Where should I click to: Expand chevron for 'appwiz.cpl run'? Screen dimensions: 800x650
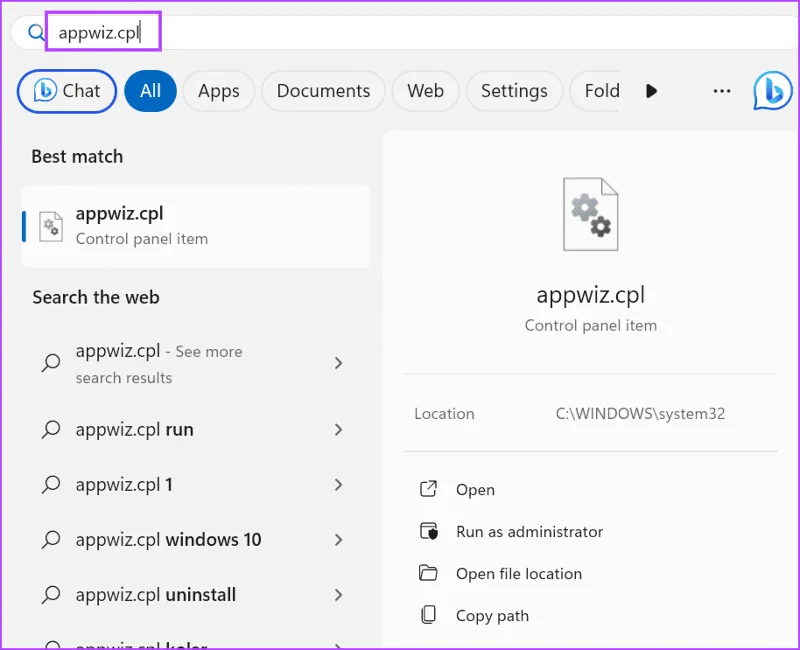338,430
